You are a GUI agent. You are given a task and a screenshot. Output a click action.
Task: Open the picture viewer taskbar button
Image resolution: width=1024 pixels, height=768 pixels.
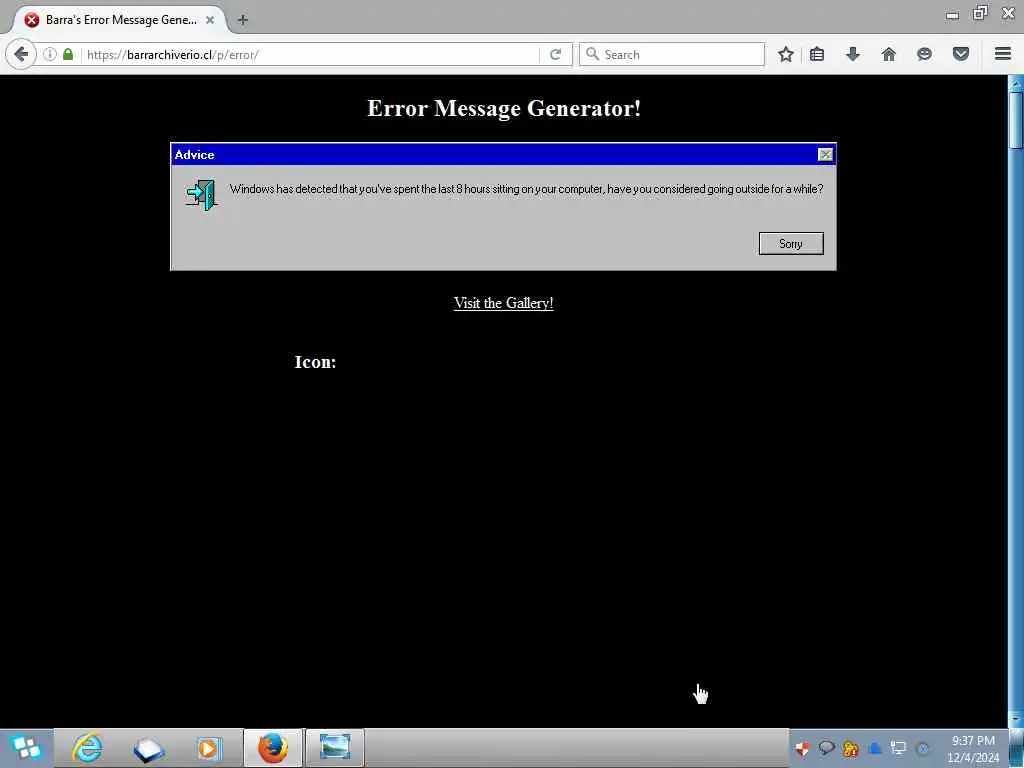point(334,748)
